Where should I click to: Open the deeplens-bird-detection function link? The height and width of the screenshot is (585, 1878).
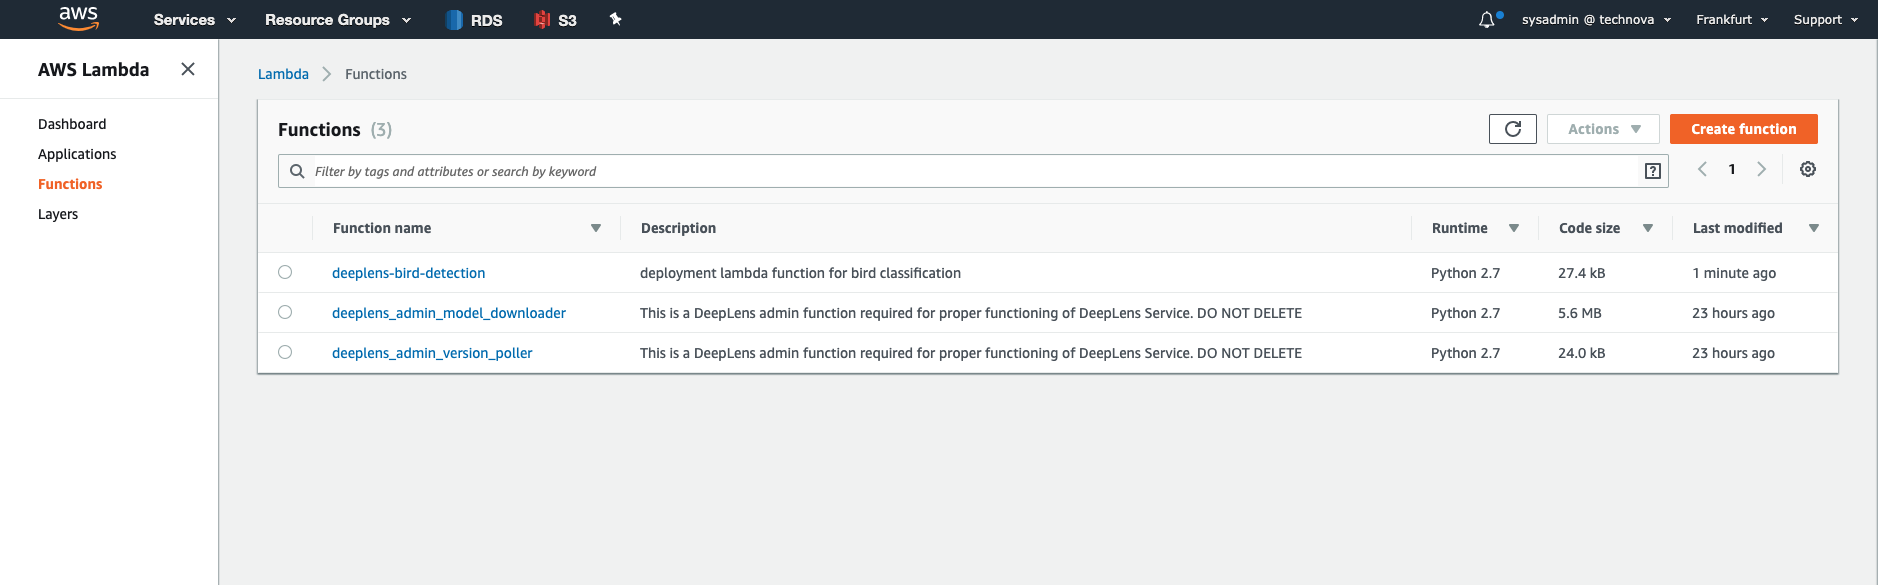point(408,273)
